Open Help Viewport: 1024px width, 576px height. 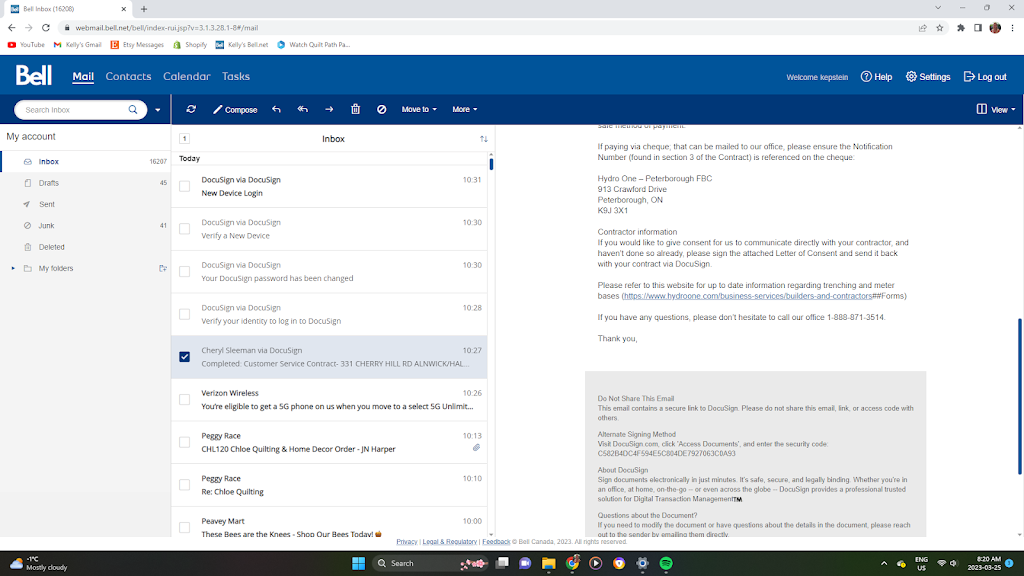876,77
